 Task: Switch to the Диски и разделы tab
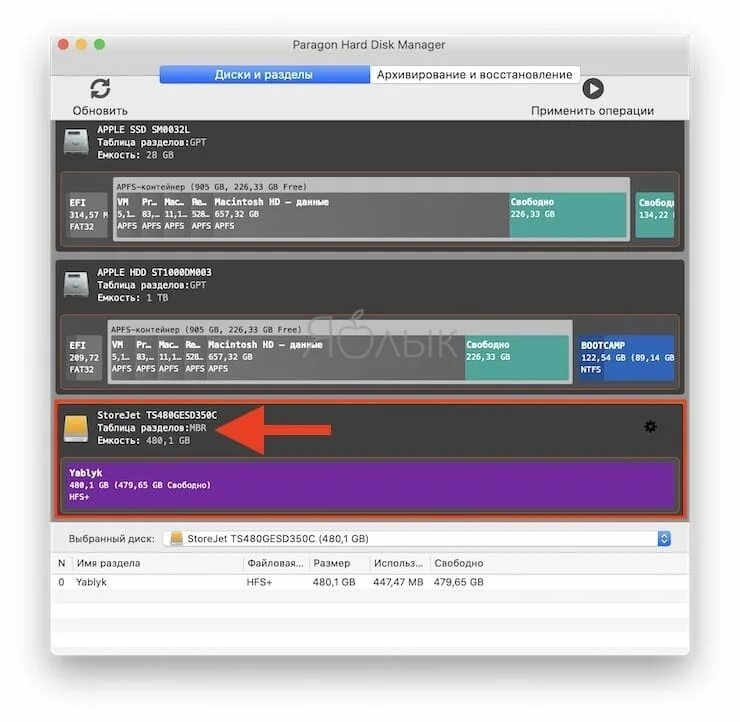264,75
